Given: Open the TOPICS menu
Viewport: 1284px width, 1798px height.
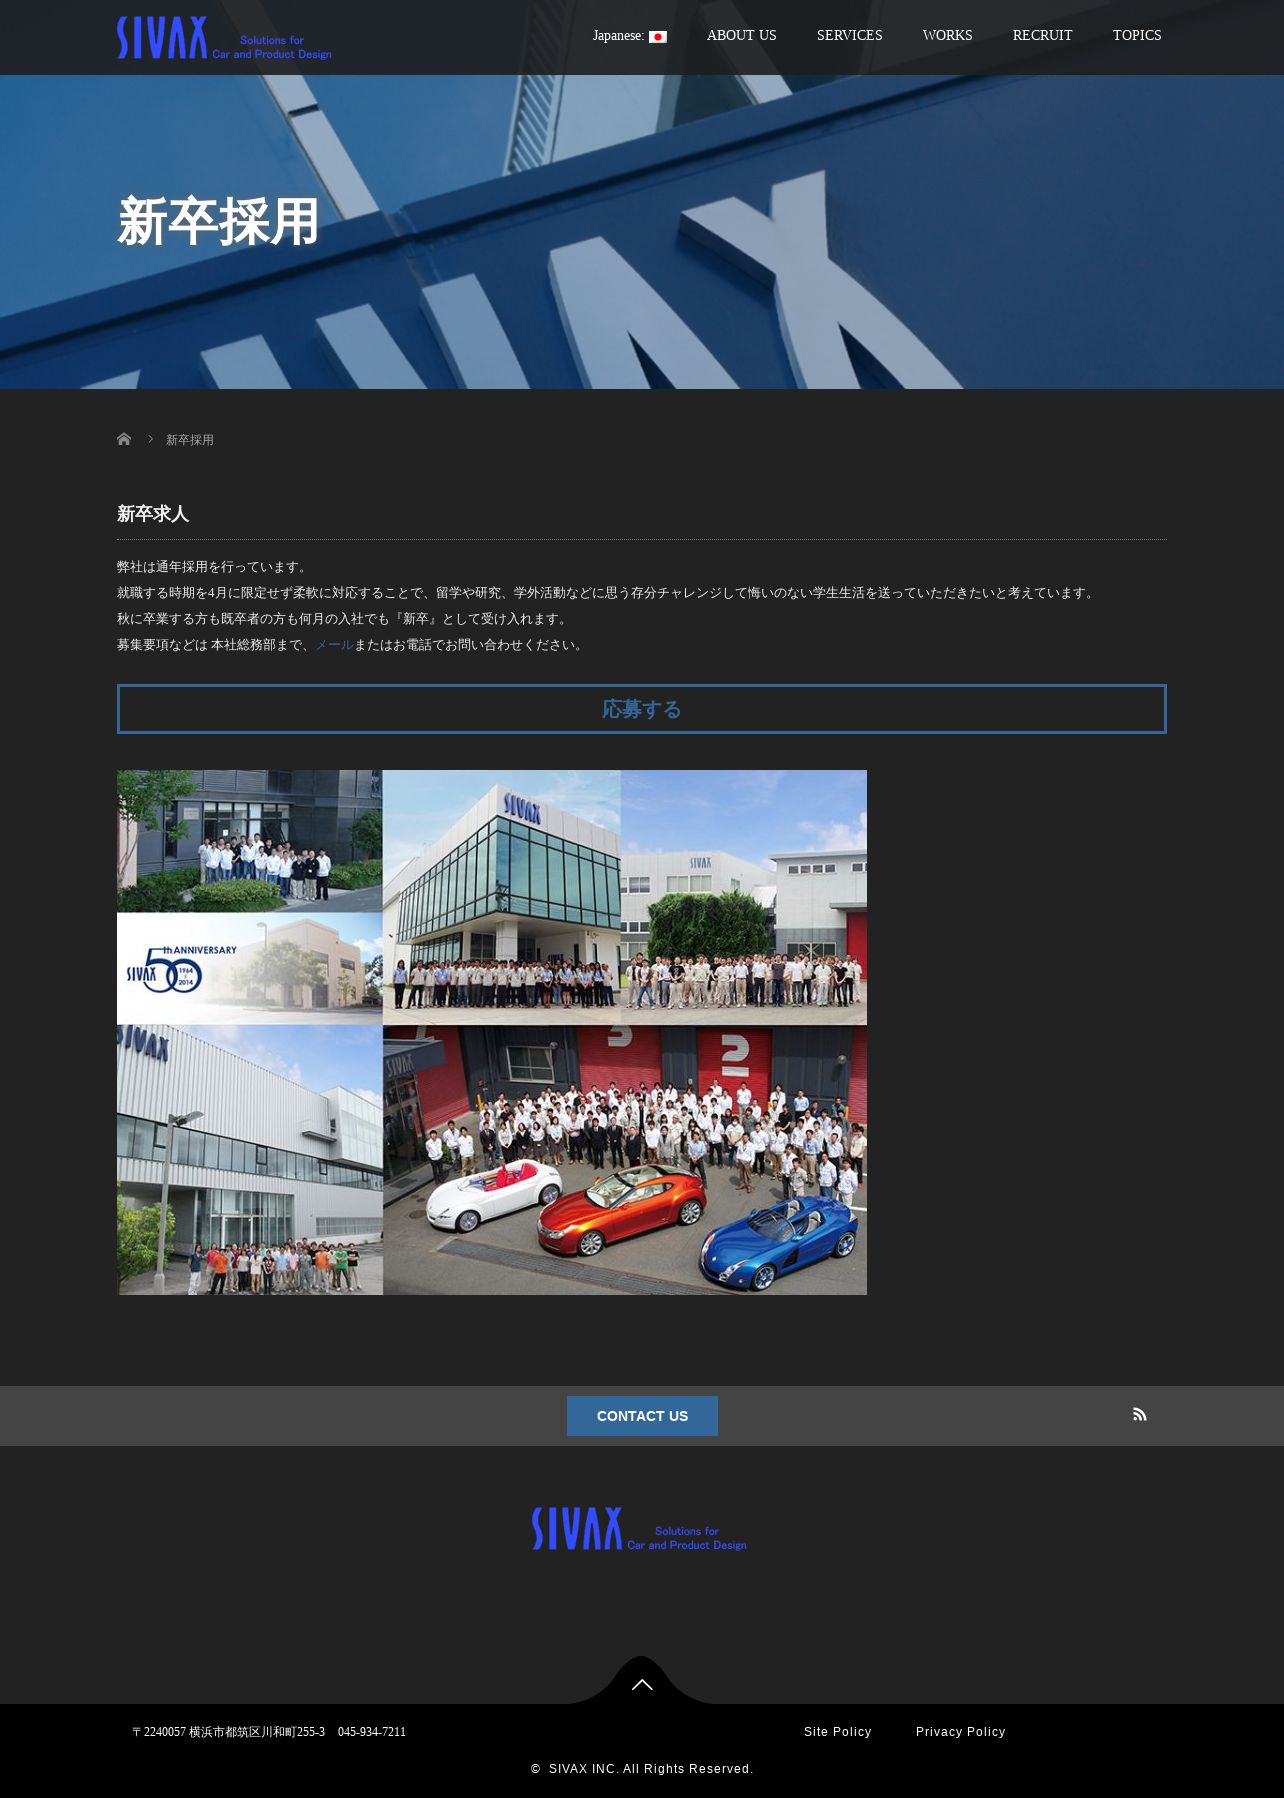Looking at the screenshot, I should click(1137, 35).
